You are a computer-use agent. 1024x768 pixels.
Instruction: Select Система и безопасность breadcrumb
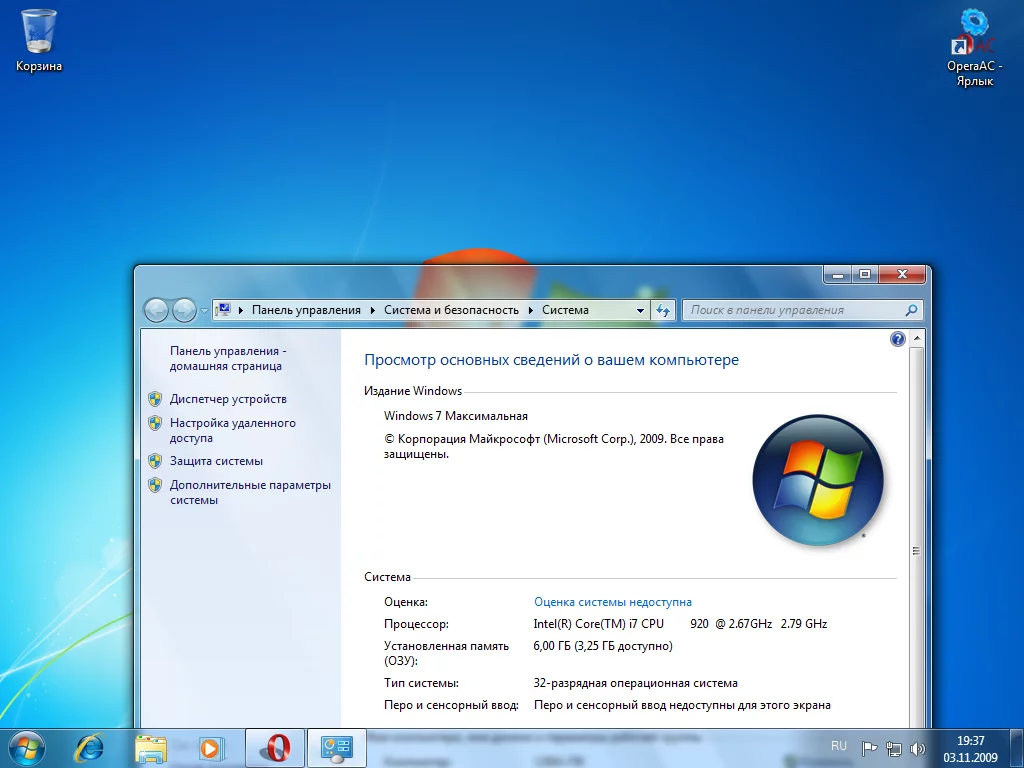tap(451, 310)
